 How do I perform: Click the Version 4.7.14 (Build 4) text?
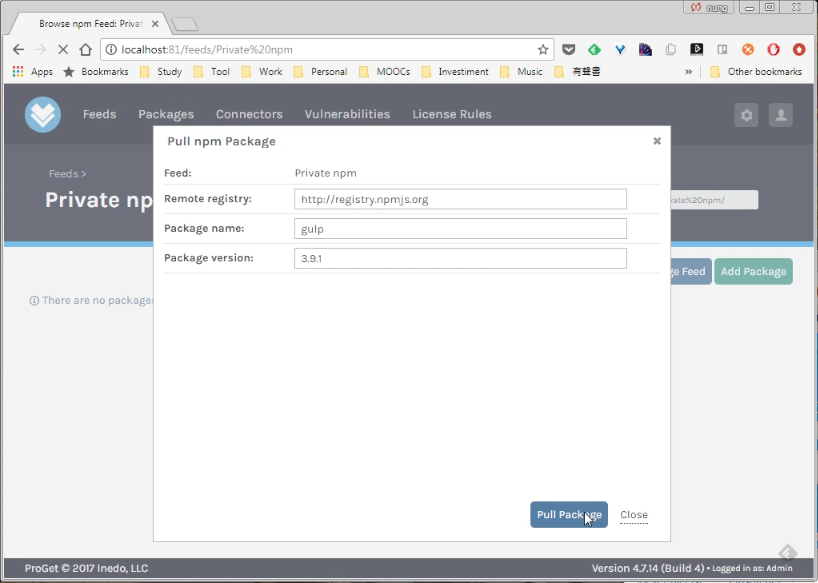coord(648,568)
